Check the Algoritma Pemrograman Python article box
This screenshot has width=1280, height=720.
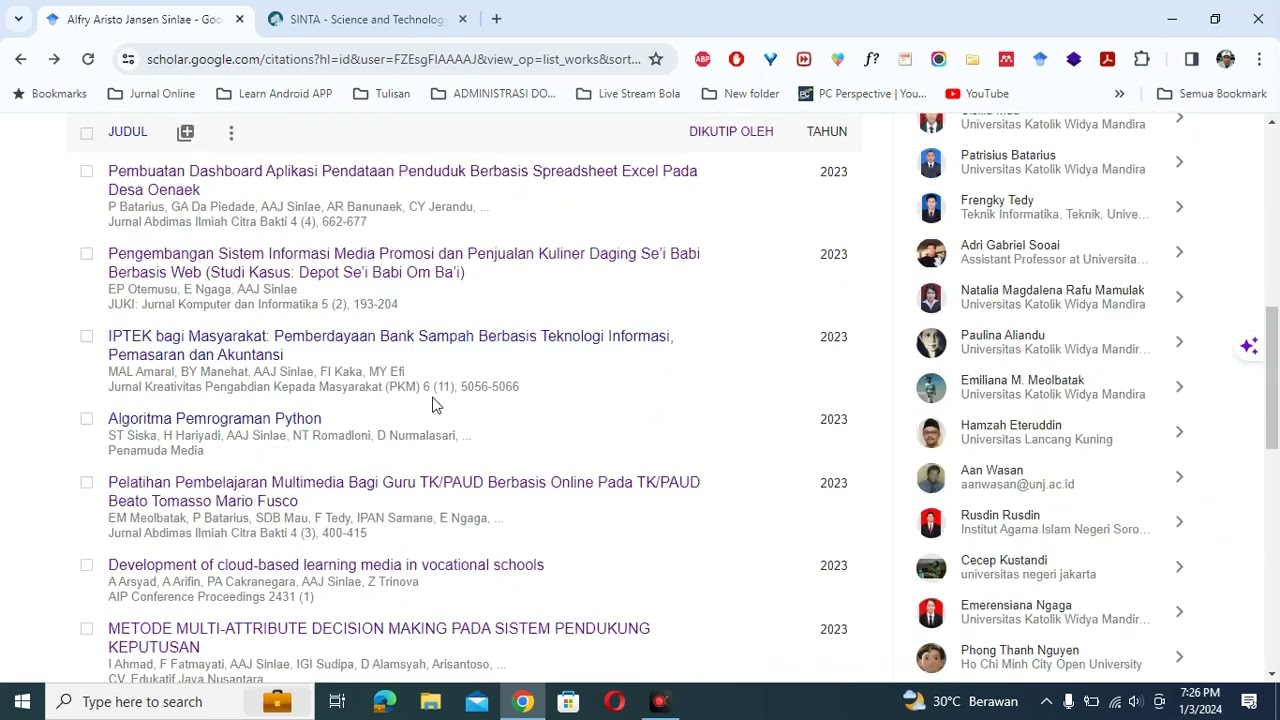[86, 419]
